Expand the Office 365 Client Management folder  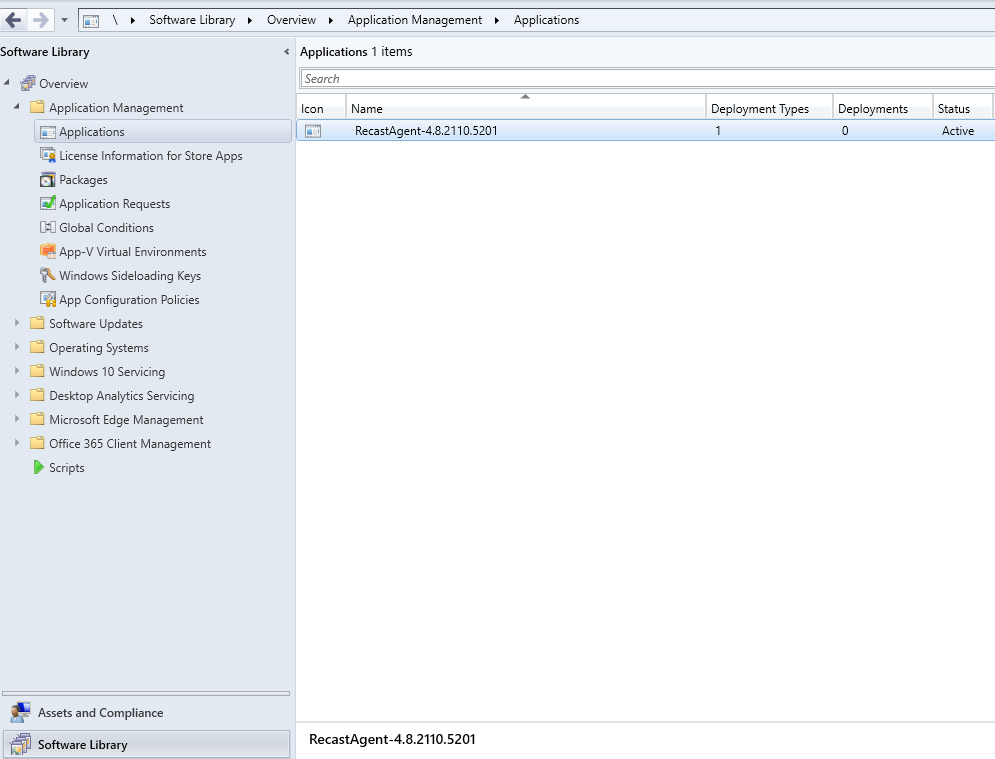[x=17, y=443]
